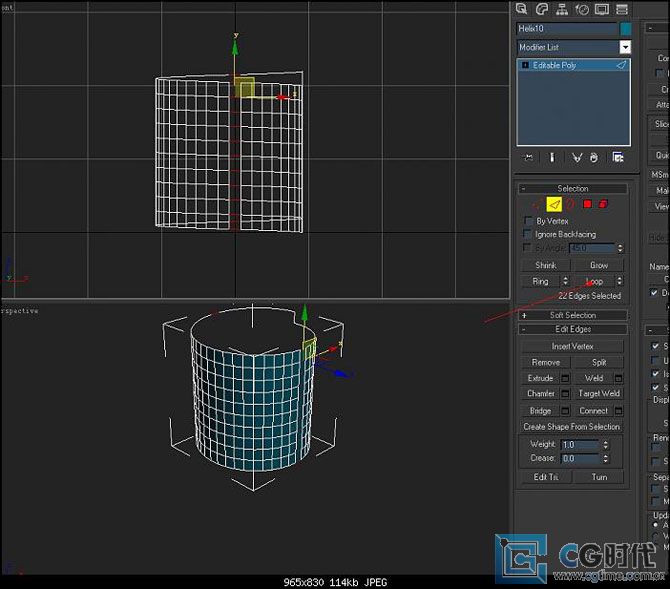
Task: Open Weld settings dialog box icon
Action: [618, 378]
